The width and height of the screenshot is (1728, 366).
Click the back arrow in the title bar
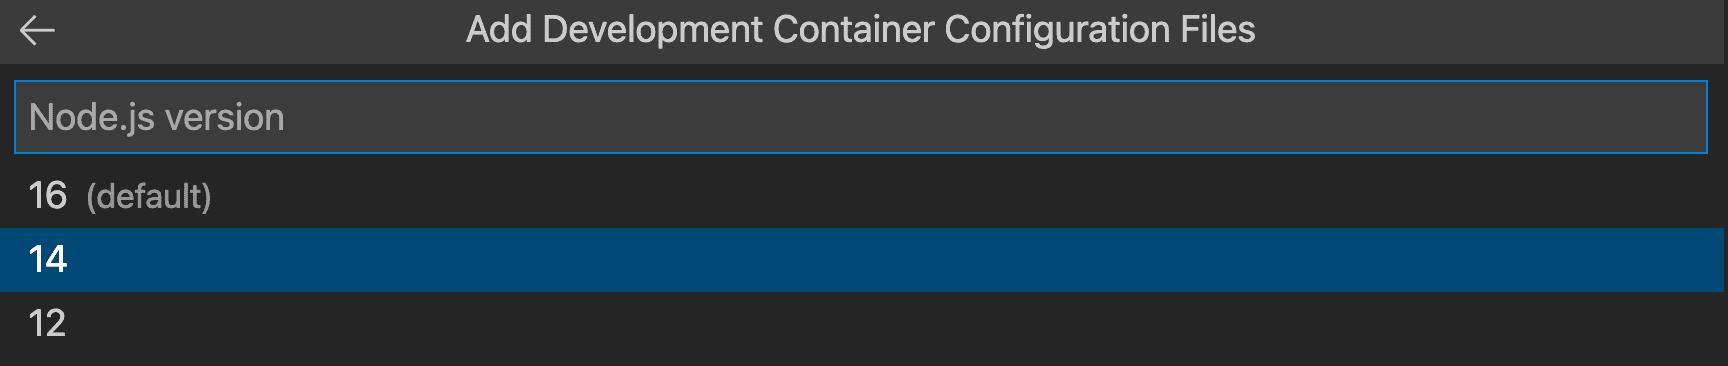pos(37,31)
